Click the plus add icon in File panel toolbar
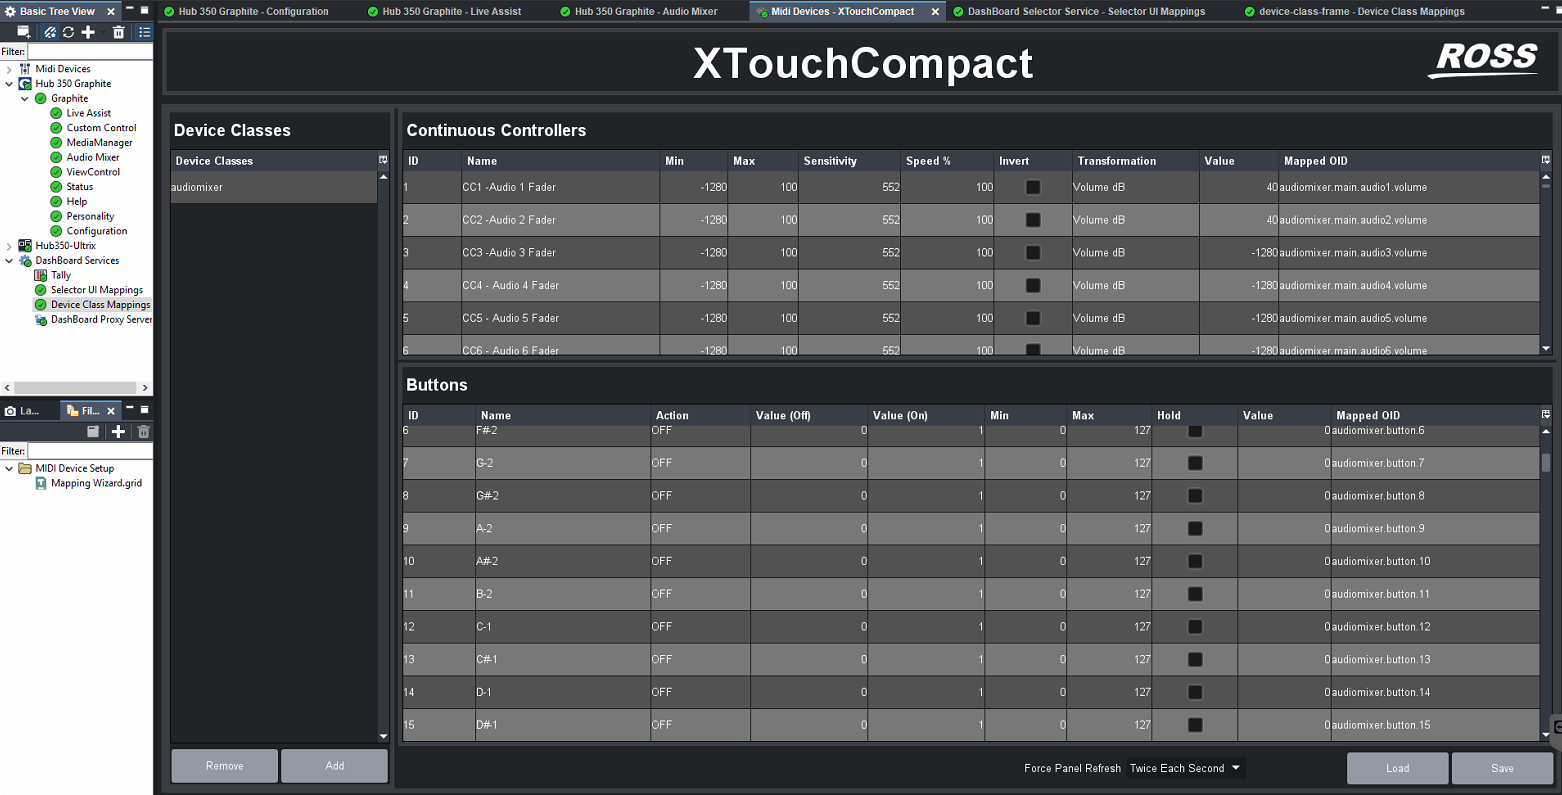The width and height of the screenshot is (1562, 795). click(x=118, y=431)
